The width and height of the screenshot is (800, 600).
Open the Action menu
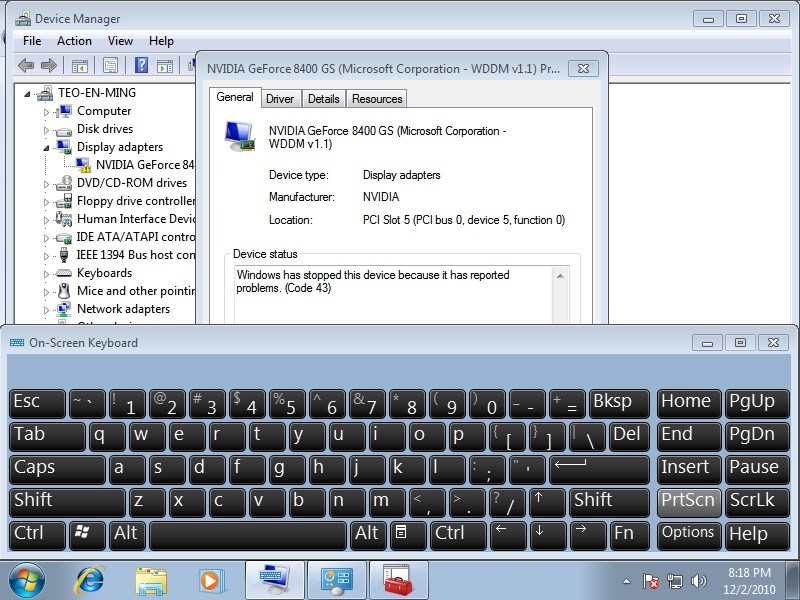[74, 41]
